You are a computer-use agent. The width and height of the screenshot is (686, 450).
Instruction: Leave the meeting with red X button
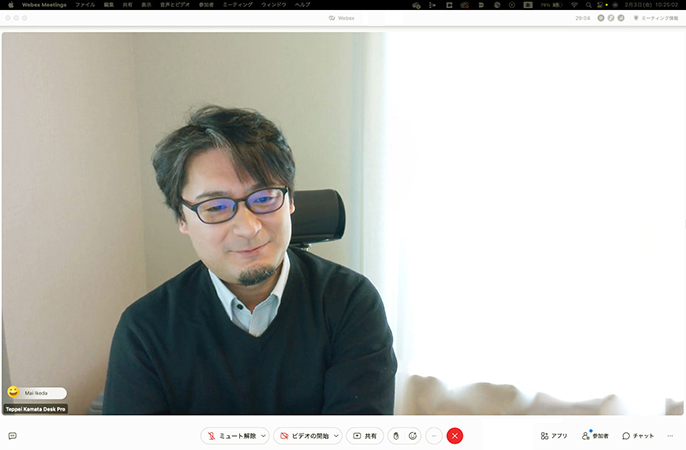coord(455,436)
